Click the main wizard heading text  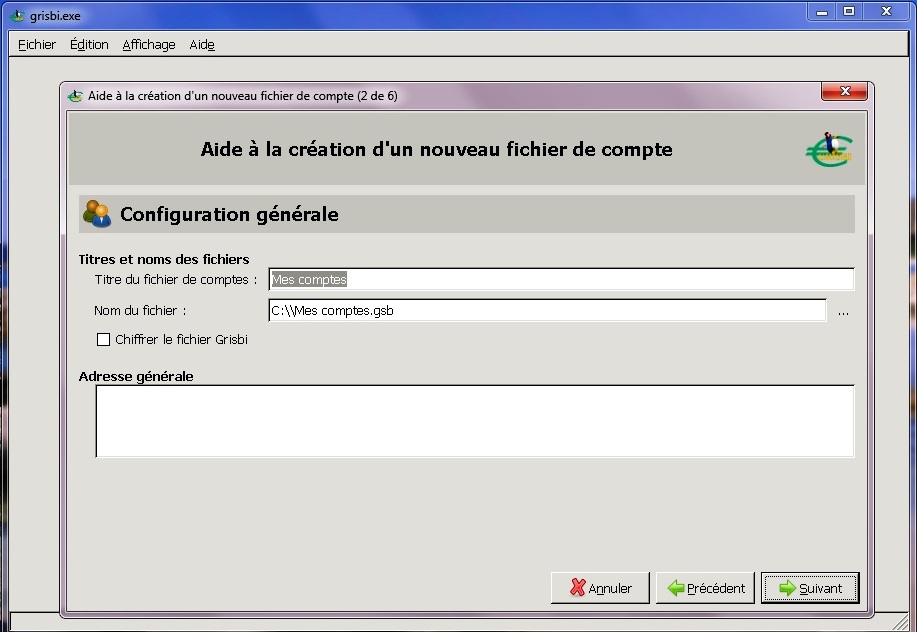tap(436, 150)
